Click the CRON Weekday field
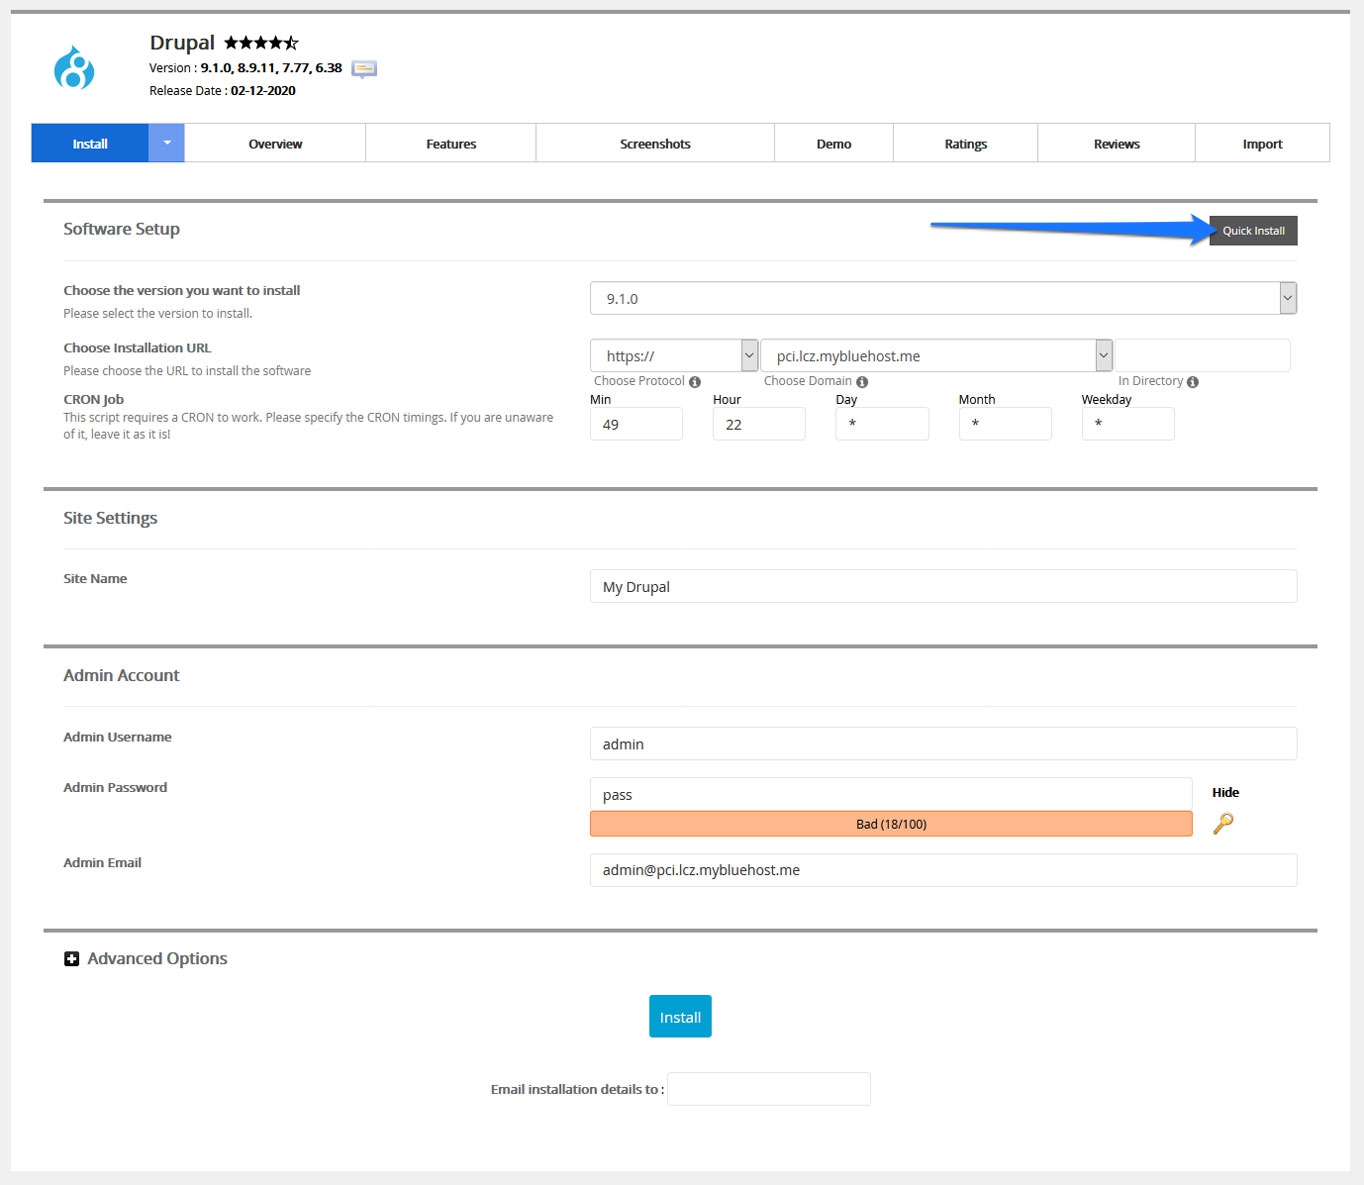Image resolution: width=1364 pixels, height=1185 pixels. coord(1128,424)
